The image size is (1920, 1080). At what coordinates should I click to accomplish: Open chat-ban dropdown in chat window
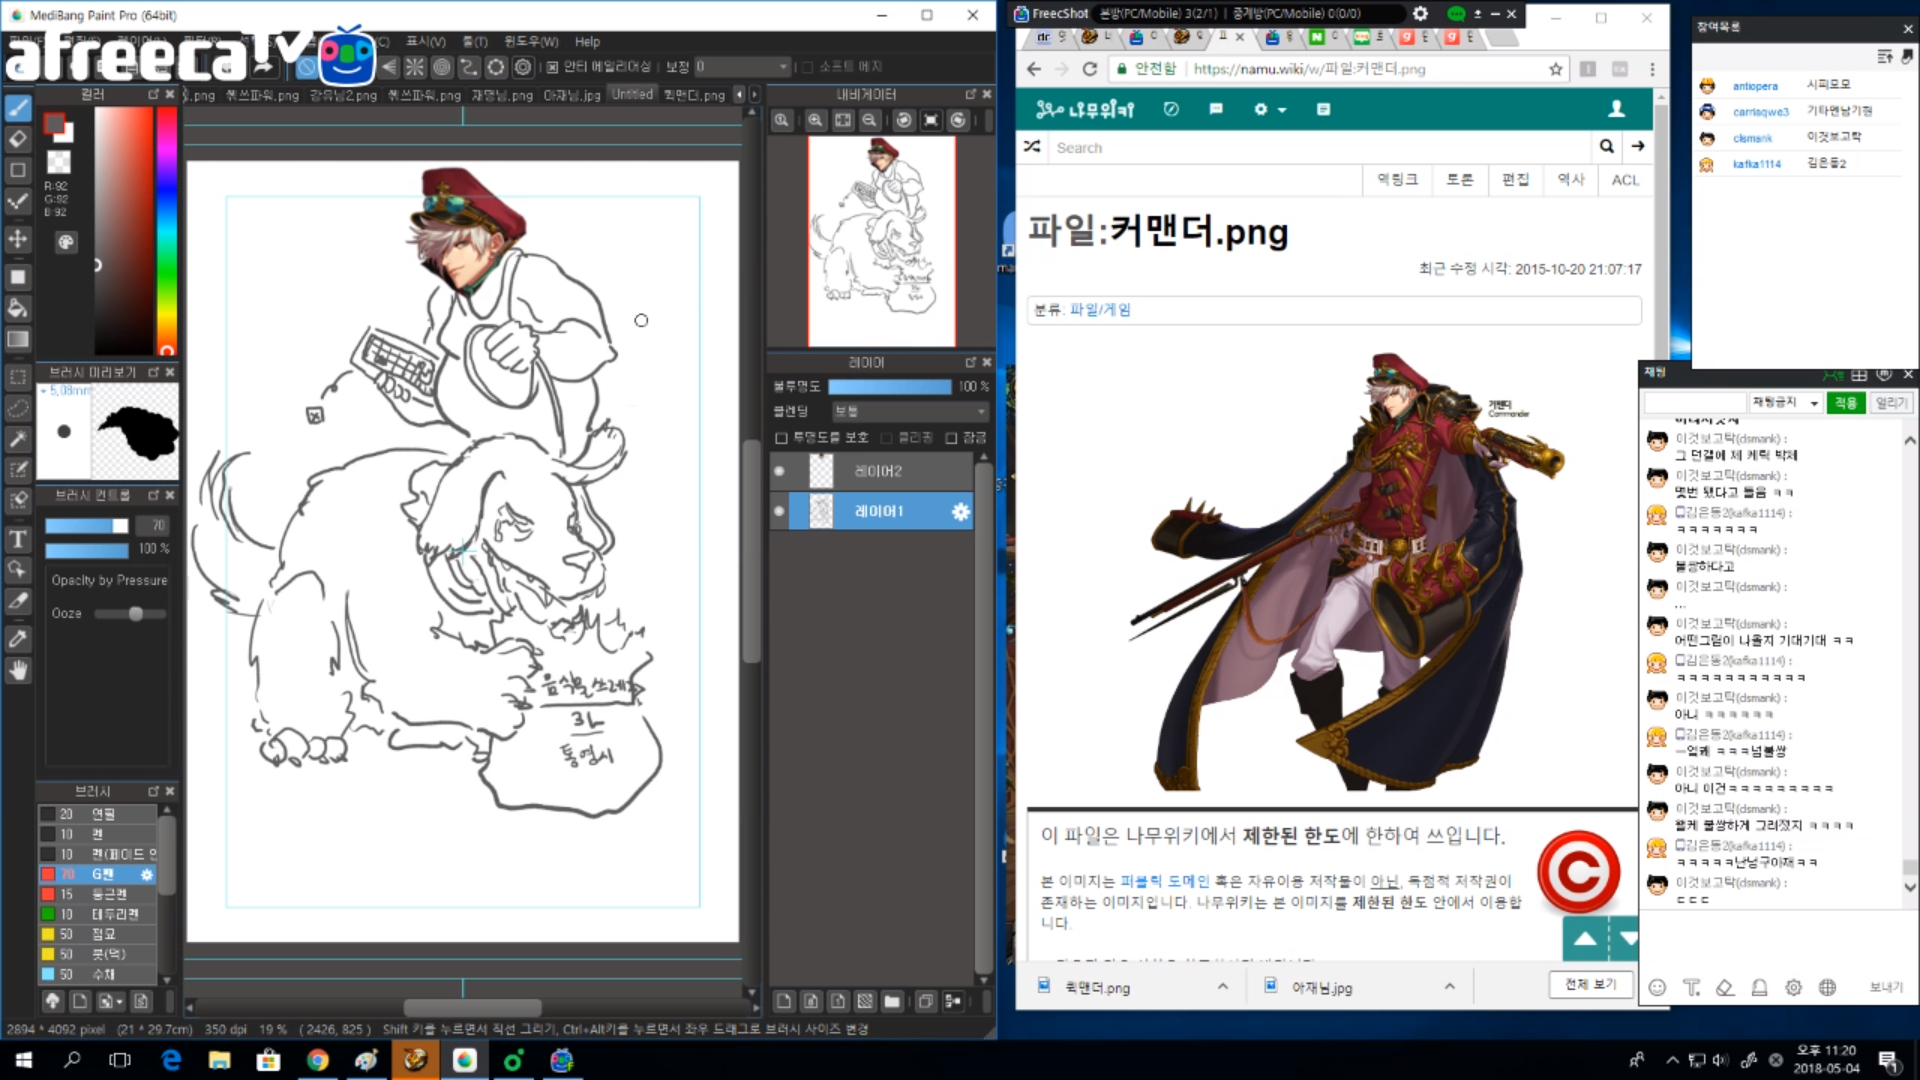pos(1786,403)
